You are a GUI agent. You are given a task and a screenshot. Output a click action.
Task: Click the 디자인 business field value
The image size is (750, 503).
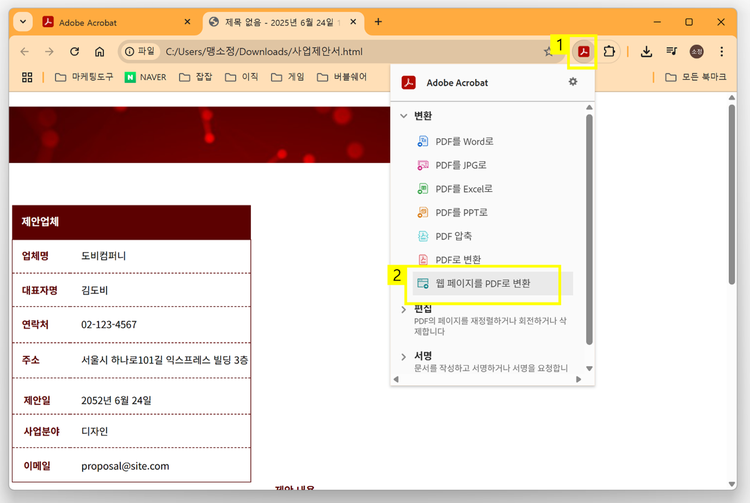point(94,431)
